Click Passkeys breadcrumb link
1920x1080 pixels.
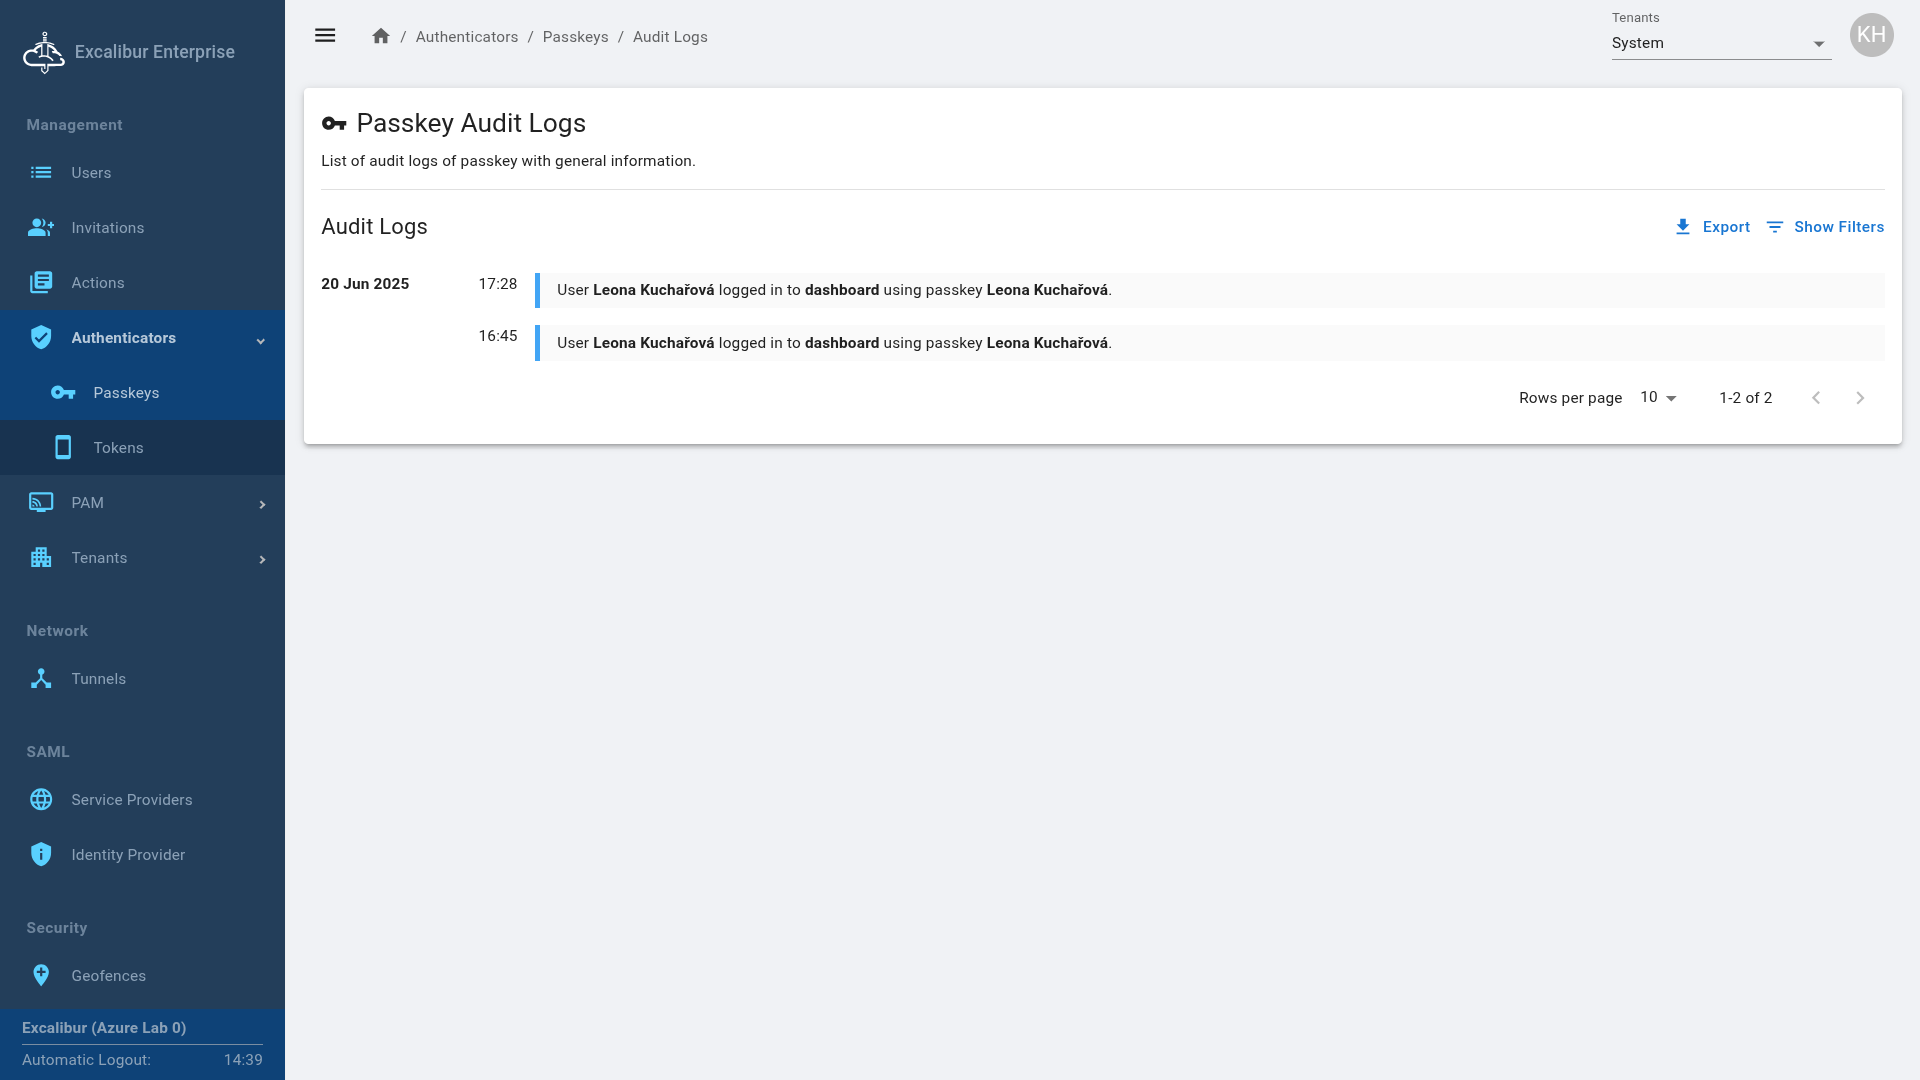coord(575,37)
